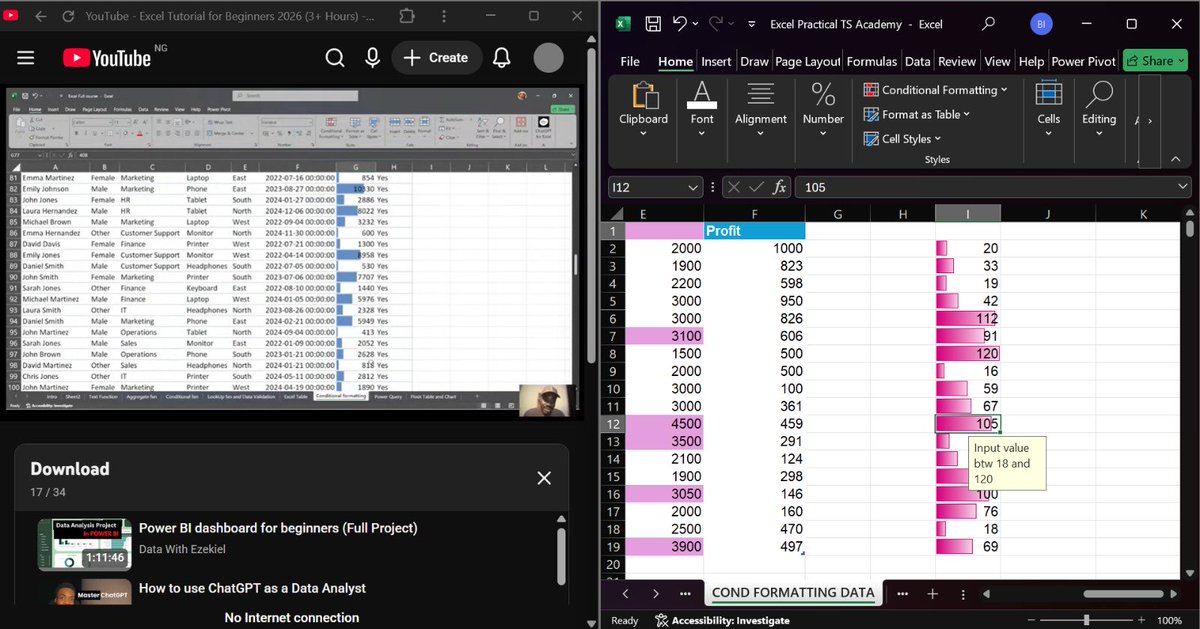Expand the formula bar with chevron
1200x629 pixels.
(x=1183, y=187)
